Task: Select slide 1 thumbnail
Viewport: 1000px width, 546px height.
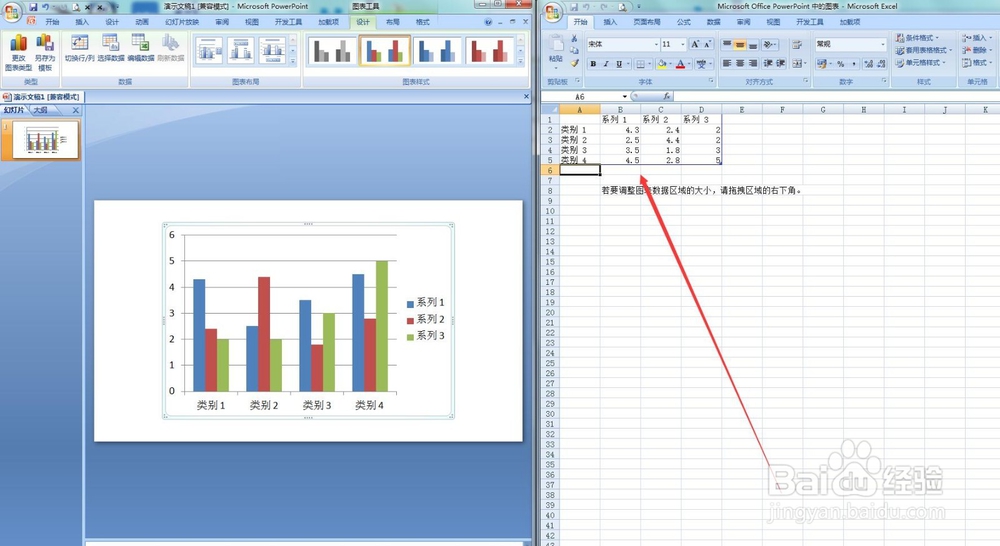Action: 45,140
